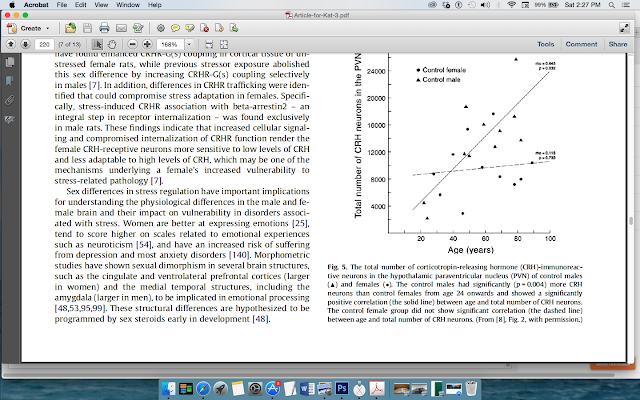Click the Save floppy disk icon
The height and width of the screenshot is (400, 640).
pyautogui.click(x=87, y=28)
